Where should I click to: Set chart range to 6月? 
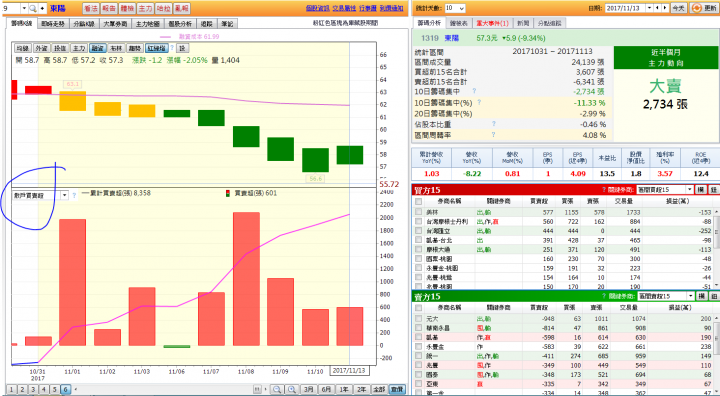coord(326,390)
